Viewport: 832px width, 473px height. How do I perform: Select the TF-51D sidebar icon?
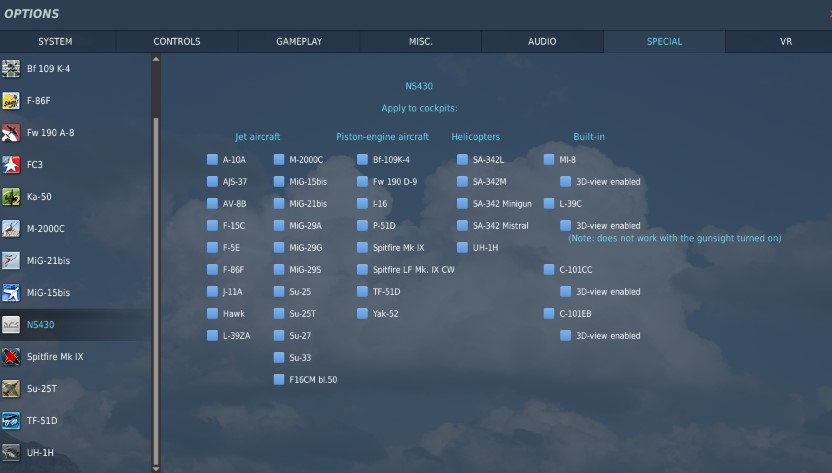(11, 420)
